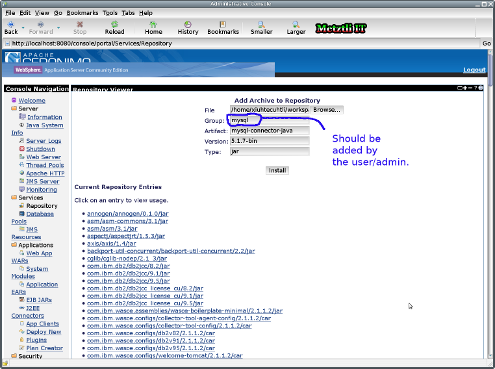This screenshot has width=495, height=369.
Task: Click the Group input field
Action: [x=270, y=120]
